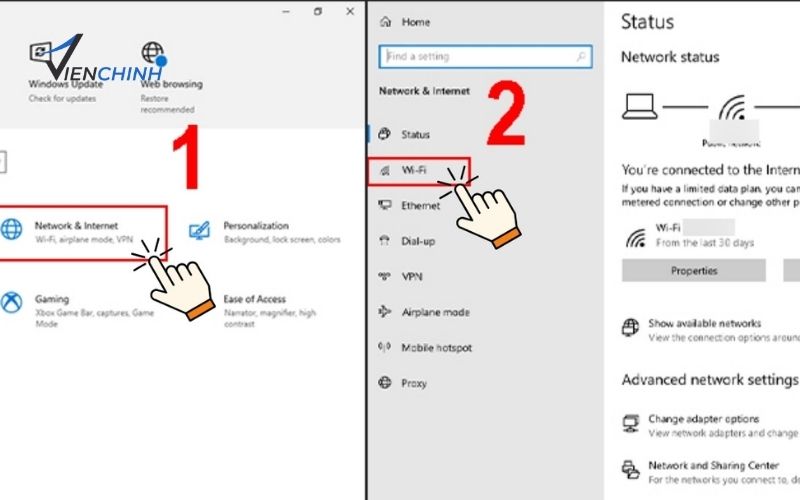Screen dimensions: 800x500
Task: Click the Network and Sharing Center icon
Action: (631, 469)
